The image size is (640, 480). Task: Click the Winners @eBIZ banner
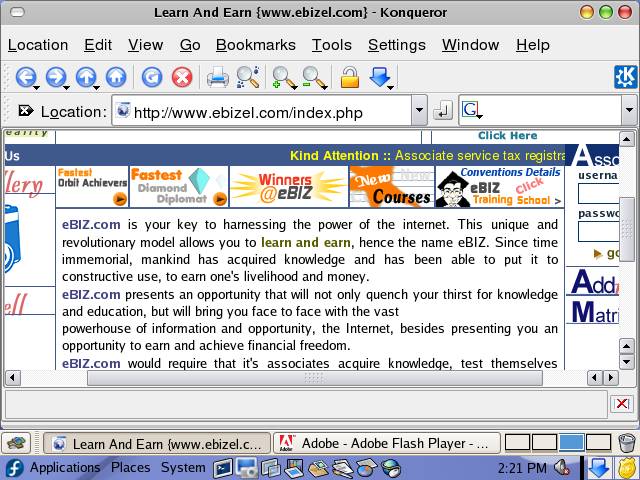pos(288,187)
